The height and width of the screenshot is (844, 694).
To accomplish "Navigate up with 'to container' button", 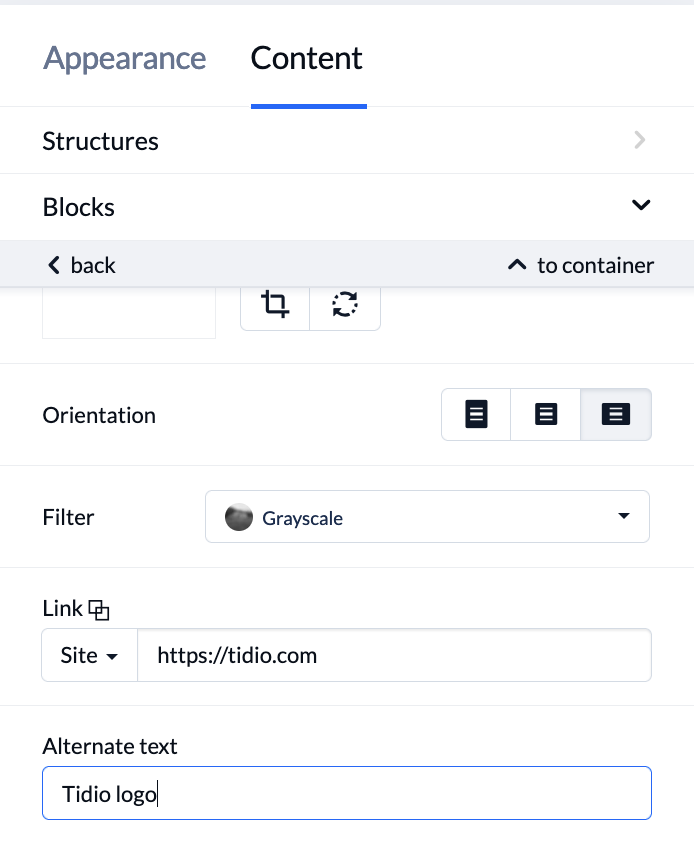I will point(581,265).
